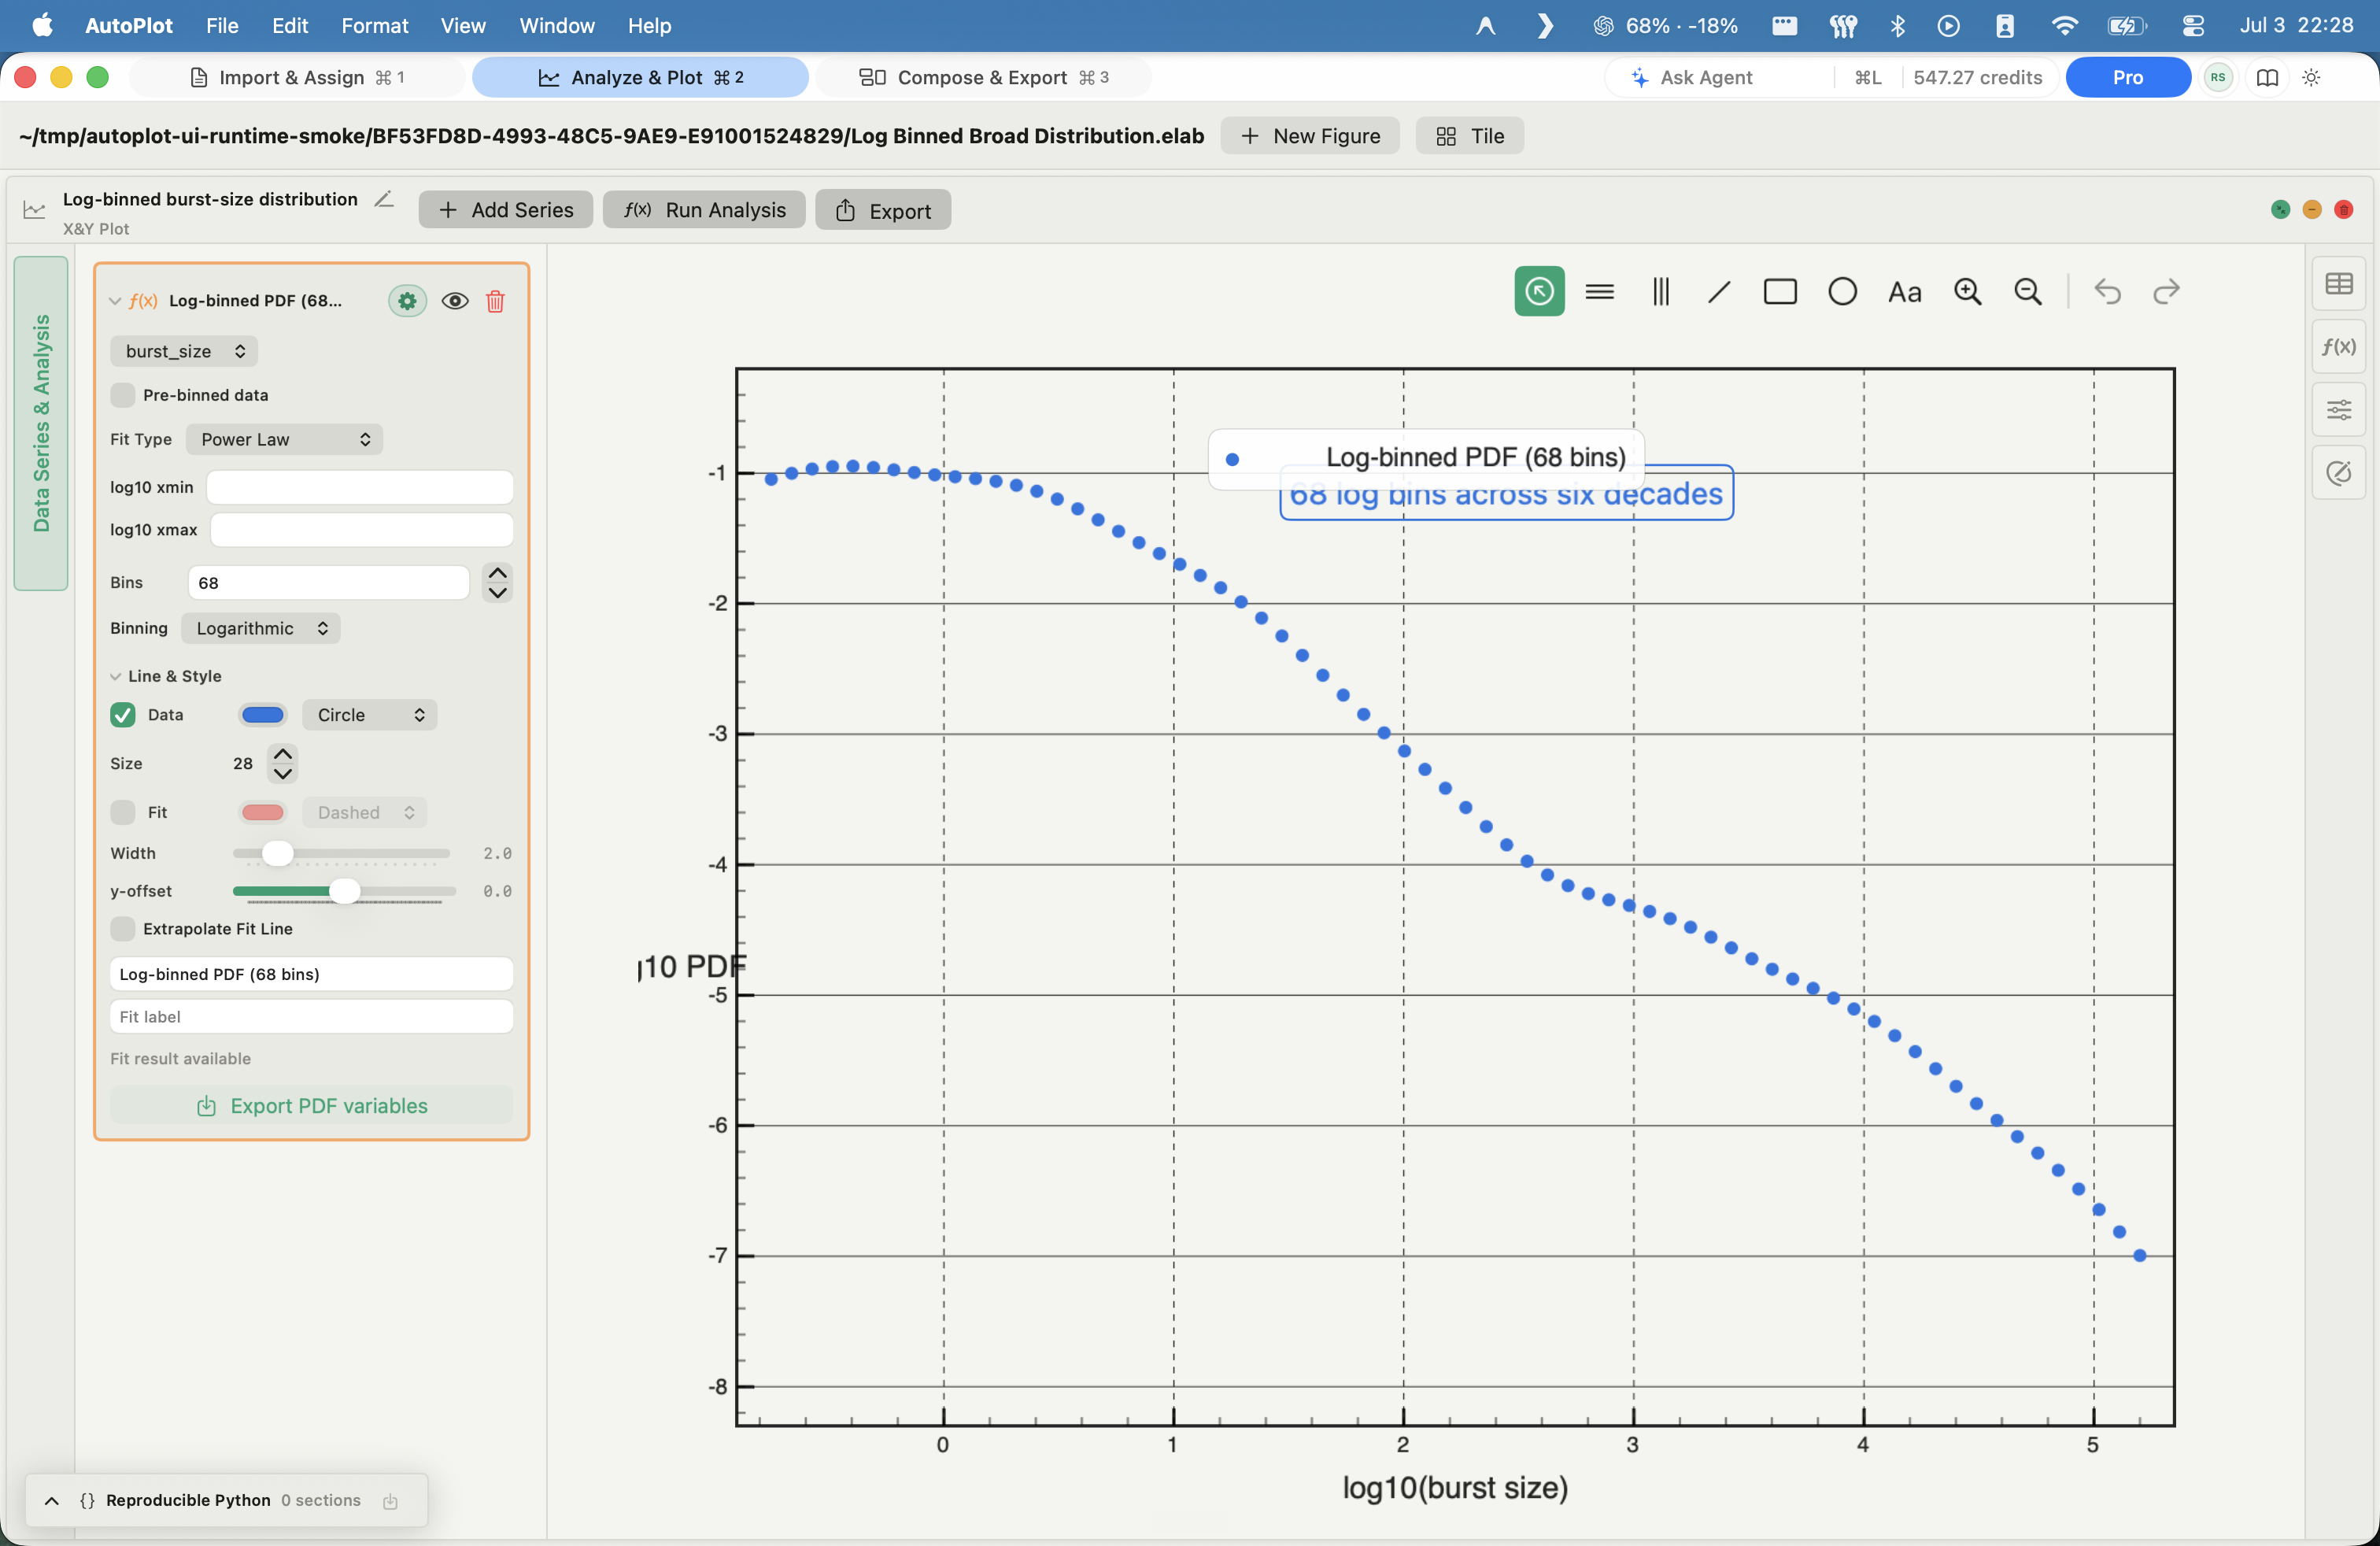Copy the Reproducible Python script icon

point(390,1500)
